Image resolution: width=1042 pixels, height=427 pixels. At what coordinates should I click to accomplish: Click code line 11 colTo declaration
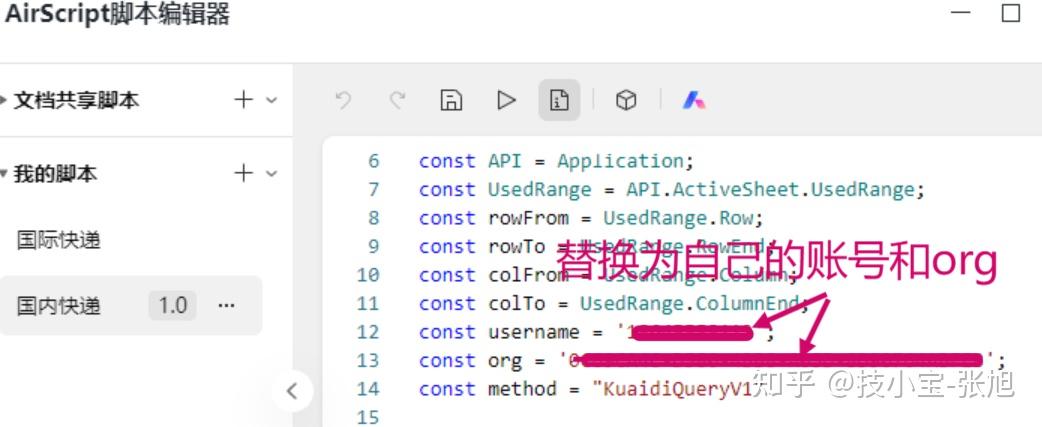coord(614,303)
